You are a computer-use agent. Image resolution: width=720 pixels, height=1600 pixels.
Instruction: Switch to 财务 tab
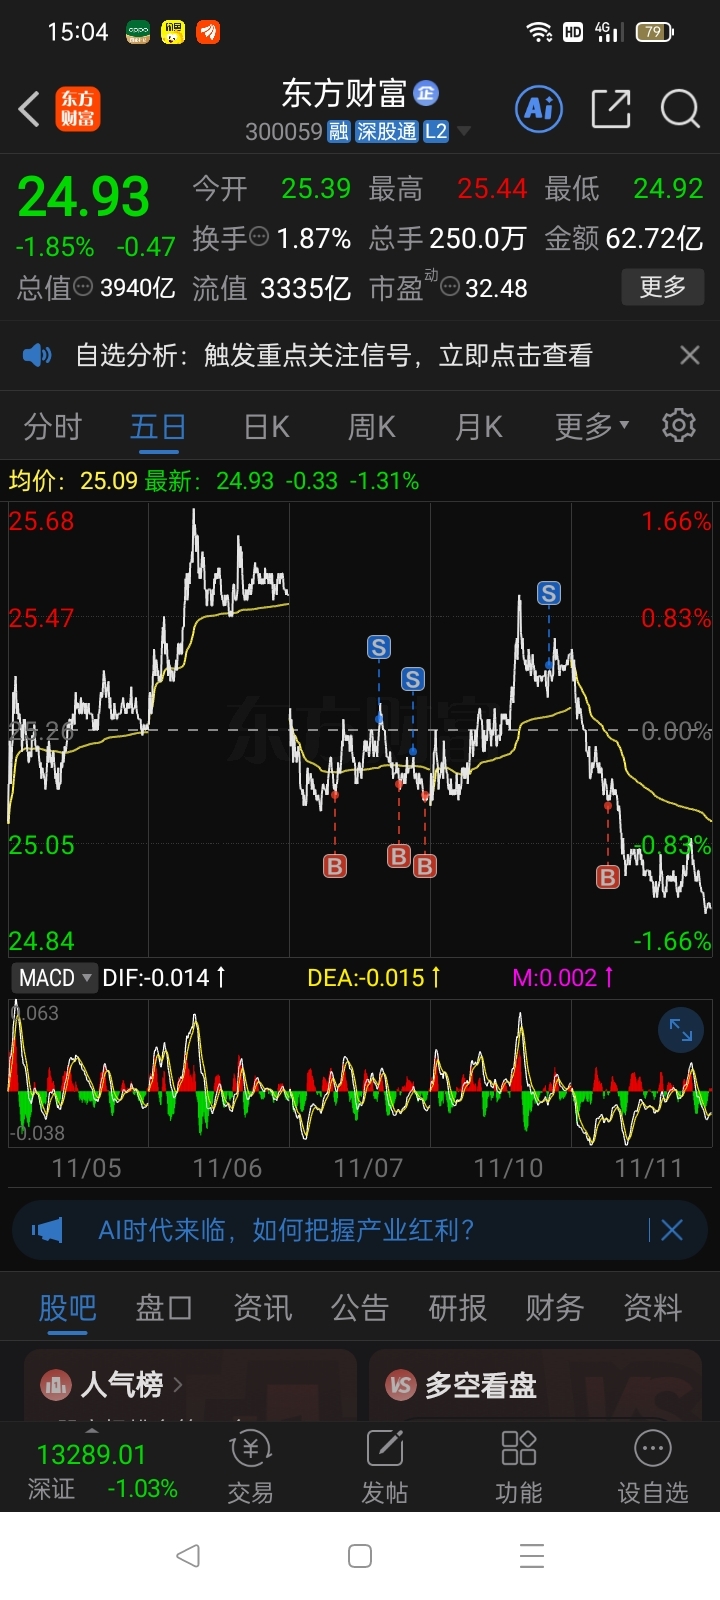coord(555,1308)
